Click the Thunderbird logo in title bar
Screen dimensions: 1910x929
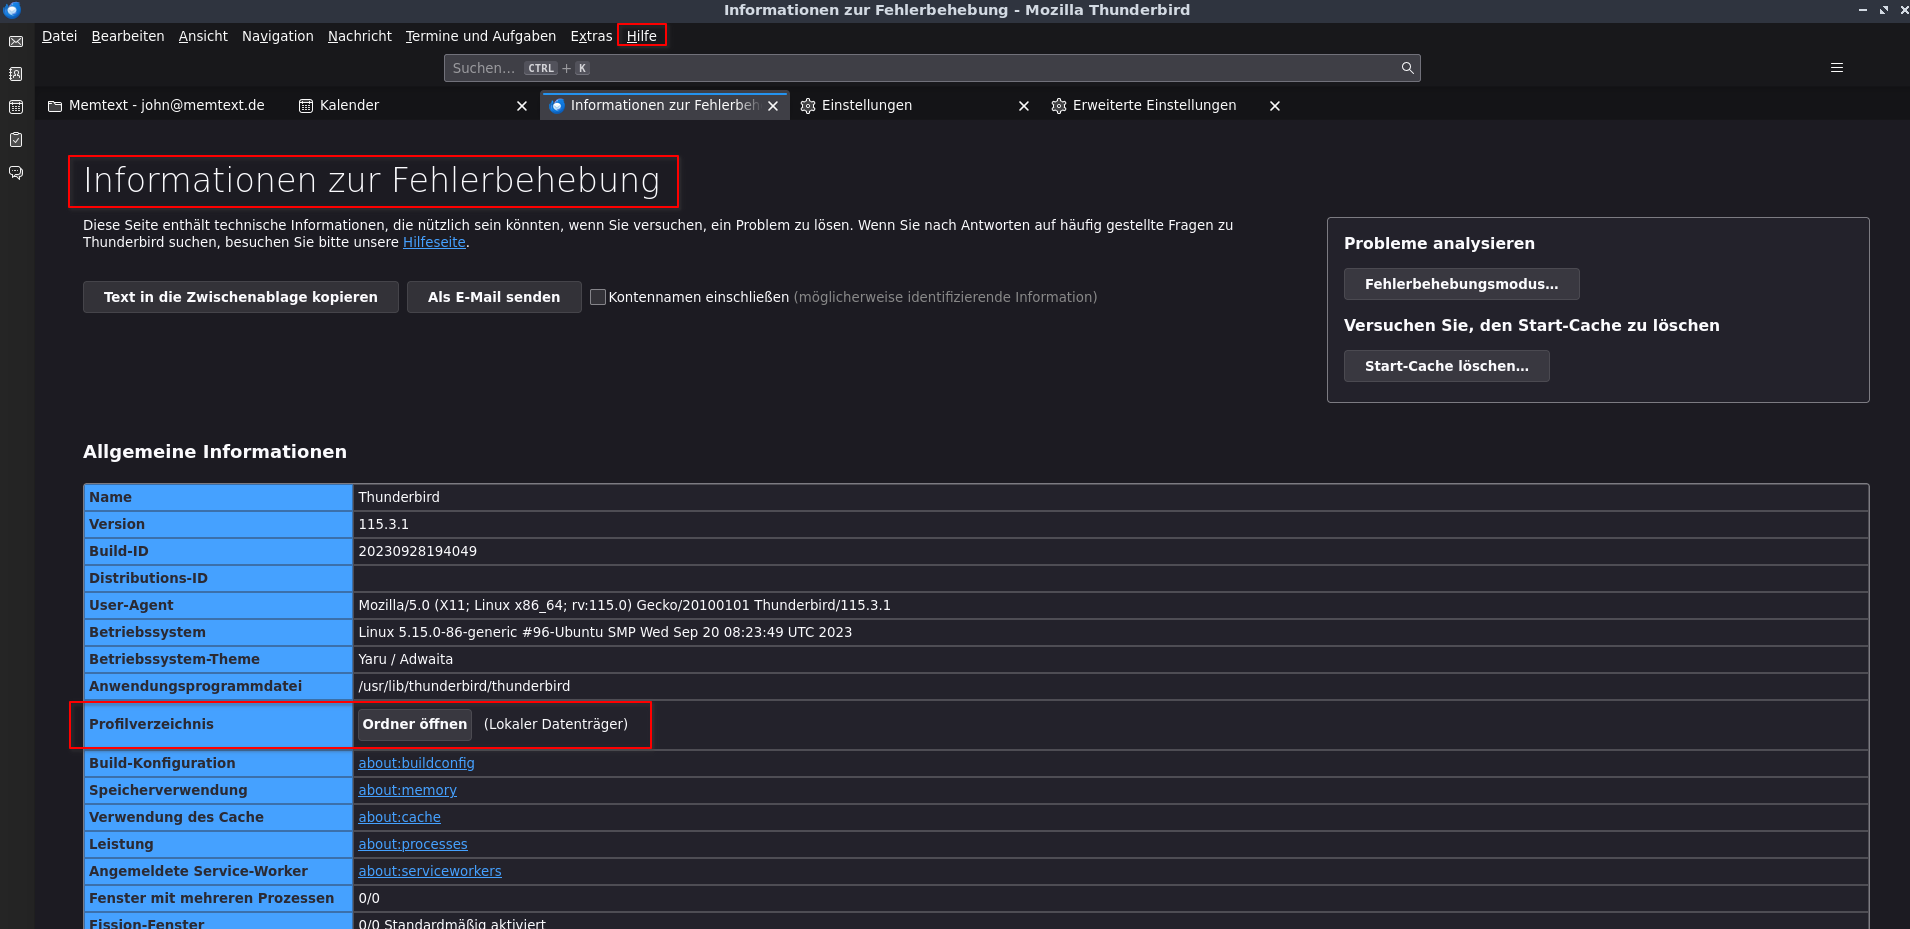click(12, 10)
